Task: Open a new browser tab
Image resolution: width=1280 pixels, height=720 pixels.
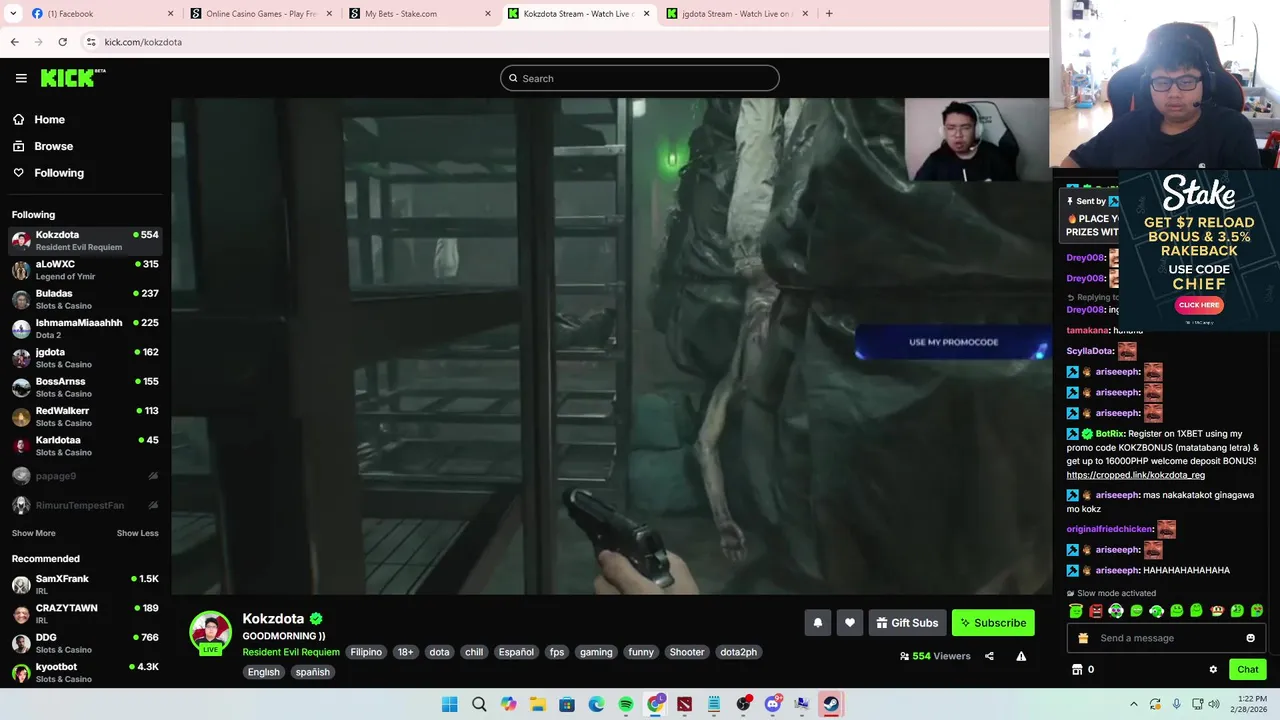Action: coord(829,14)
